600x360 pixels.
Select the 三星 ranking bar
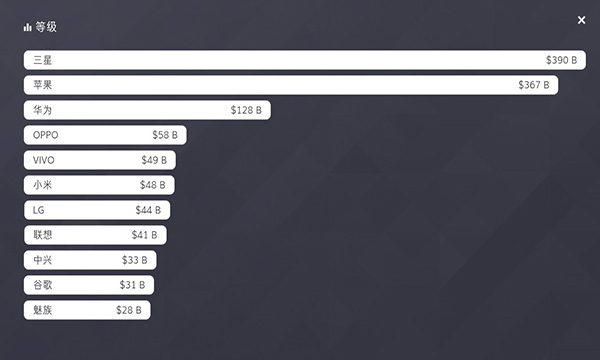(305, 60)
